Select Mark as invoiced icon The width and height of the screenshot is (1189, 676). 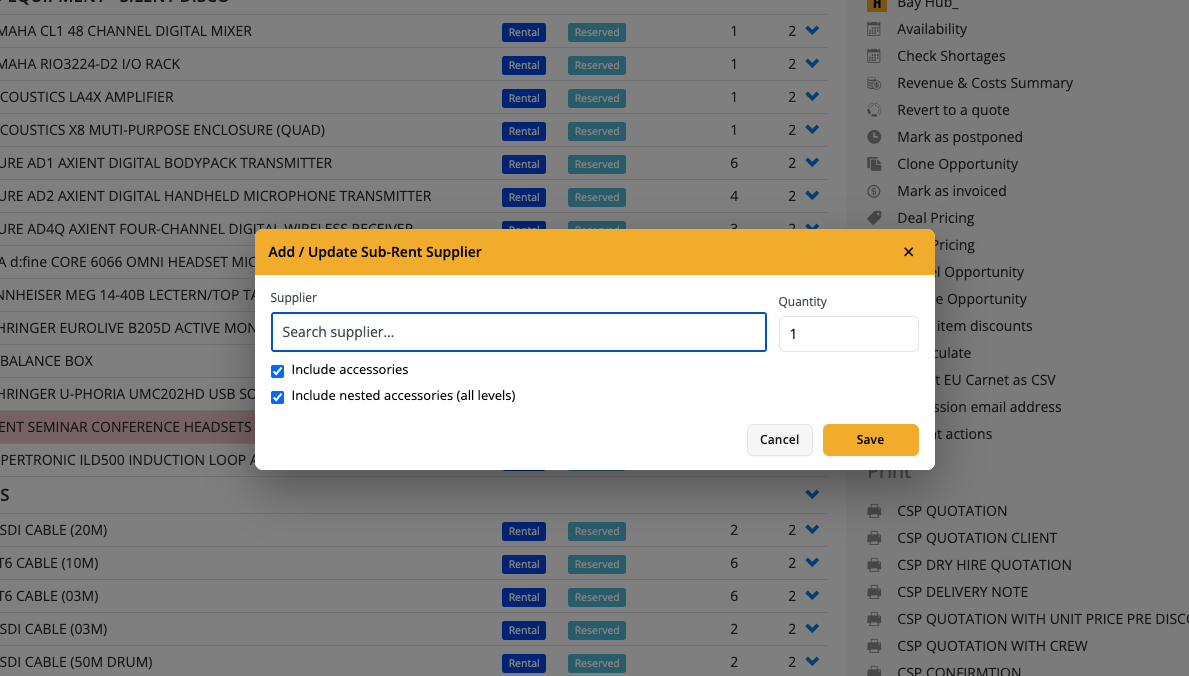tap(874, 191)
